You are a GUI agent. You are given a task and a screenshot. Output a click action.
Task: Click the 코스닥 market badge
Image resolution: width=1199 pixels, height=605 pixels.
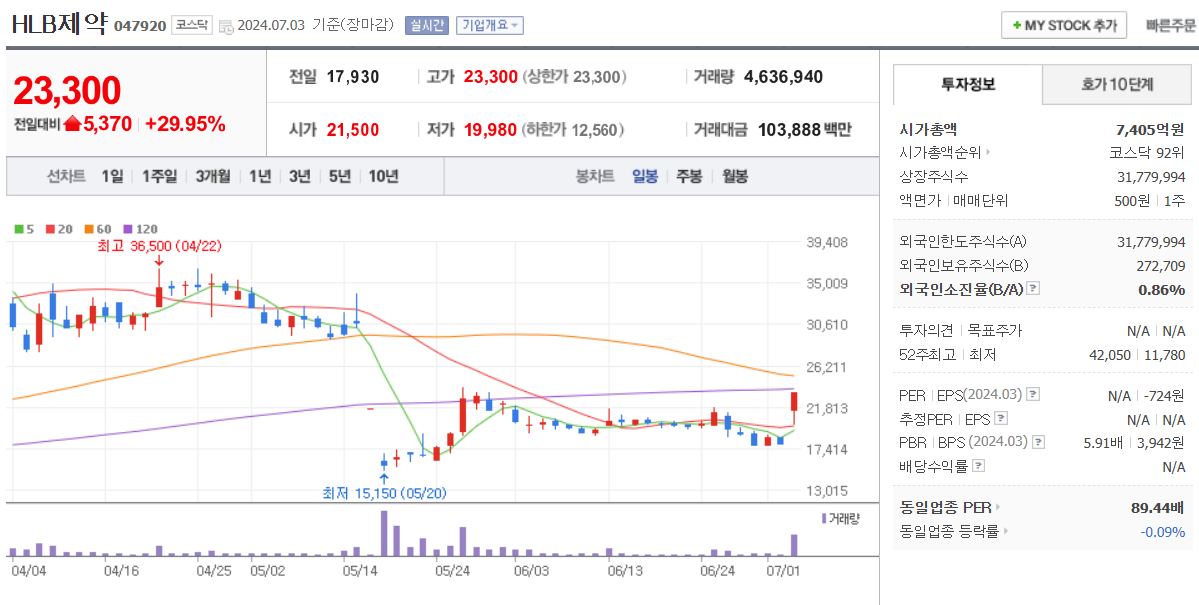pyautogui.click(x=191, y=25)
